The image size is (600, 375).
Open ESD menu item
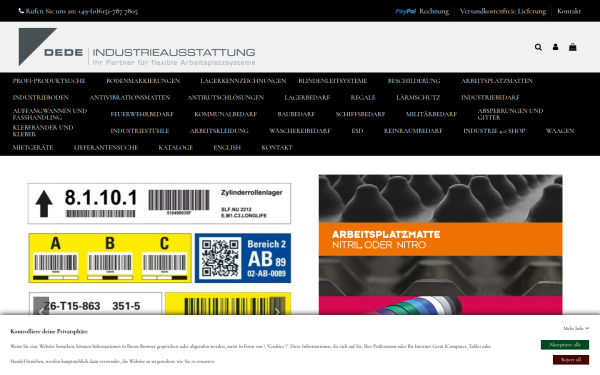[357, 131]
